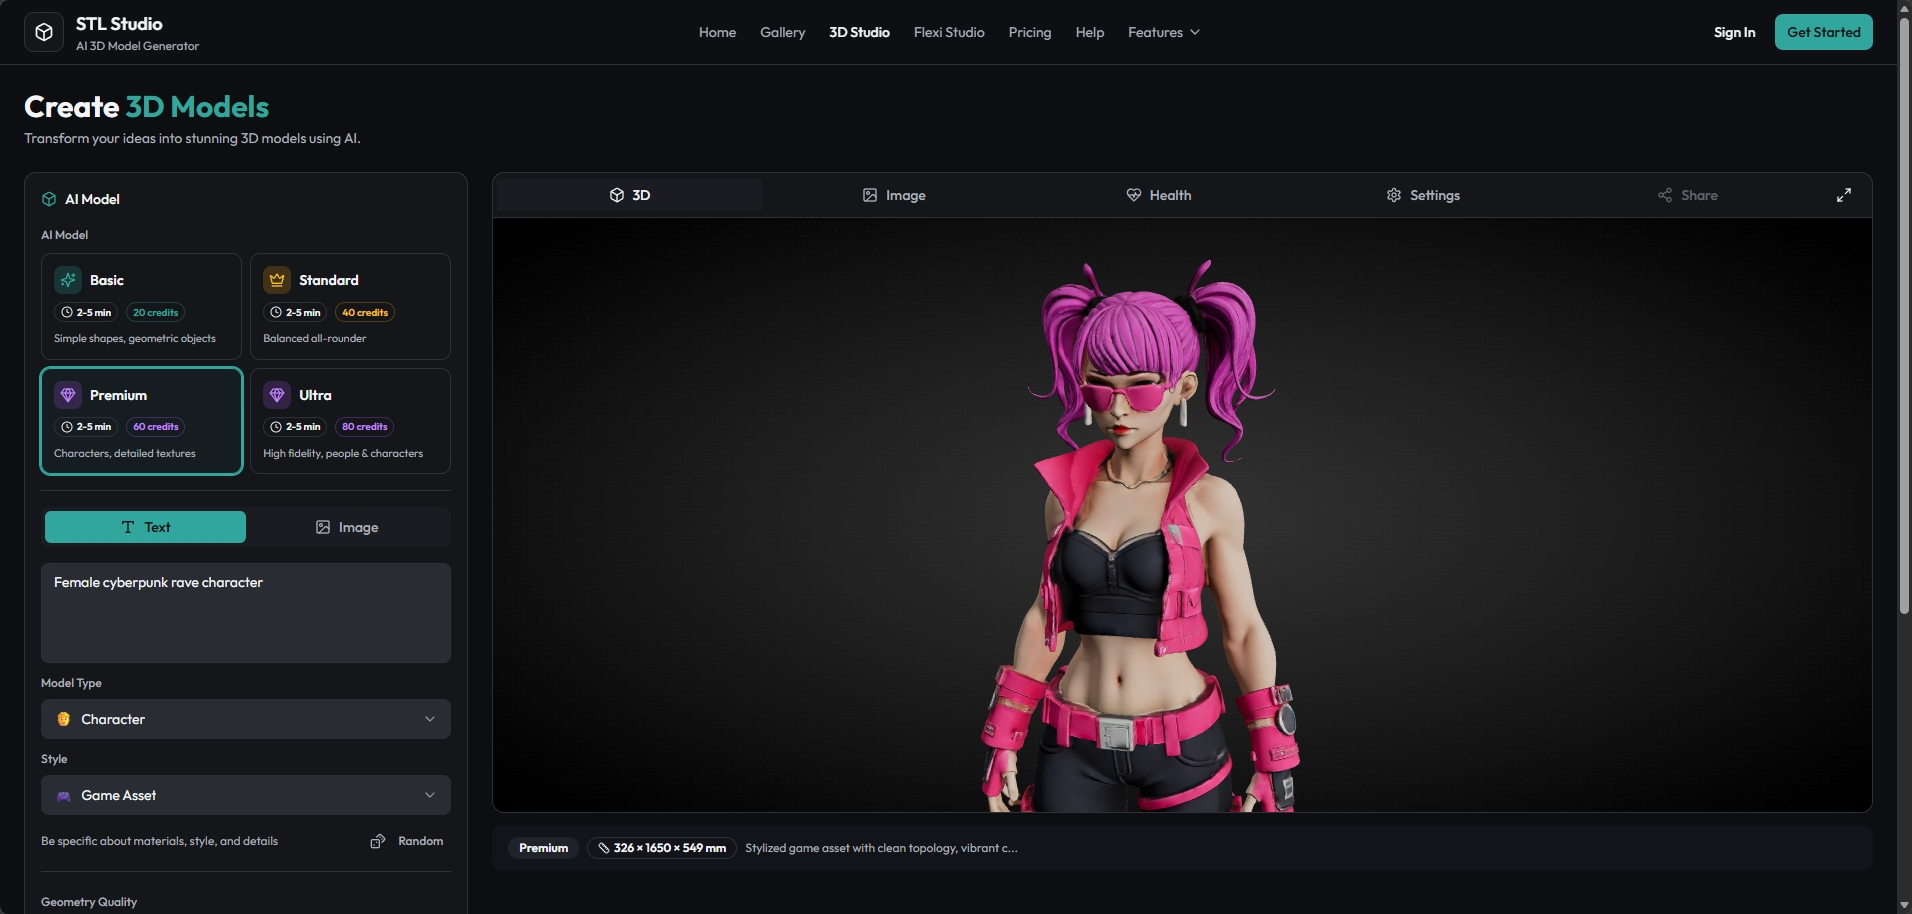
Task: Edit the text prompt field
Action: tap(245, 612)
